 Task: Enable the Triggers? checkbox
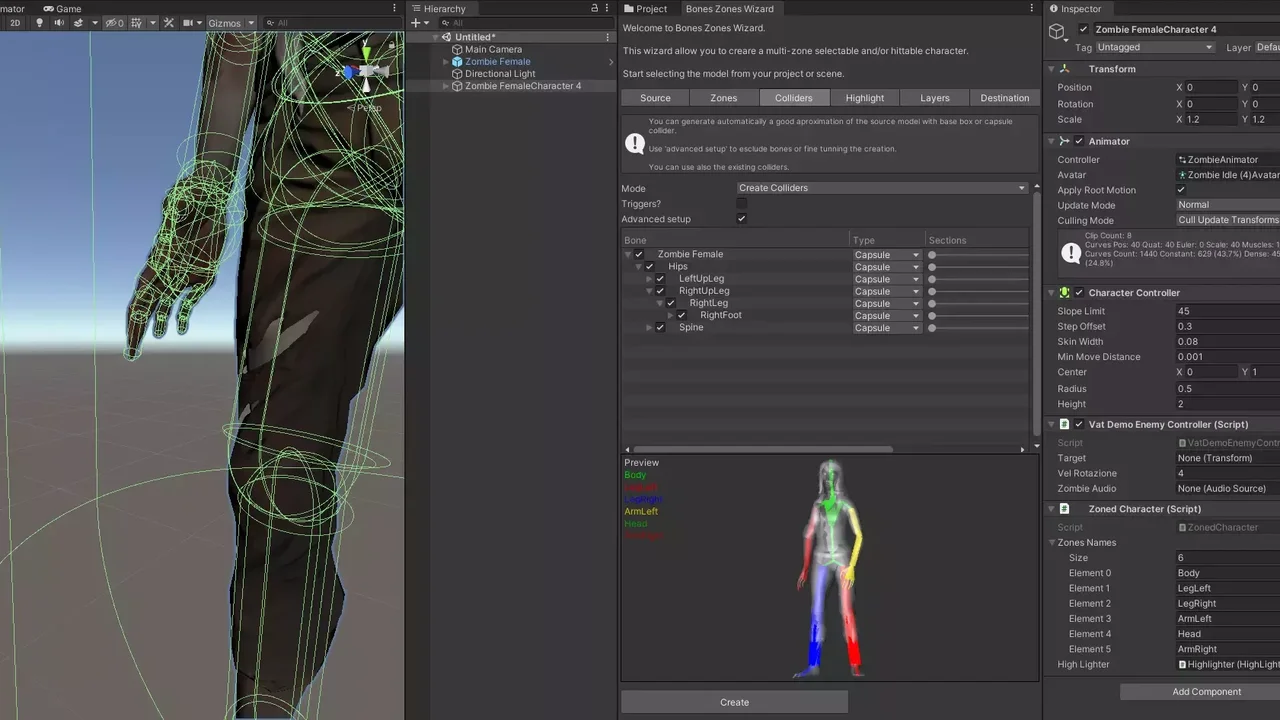tap(741, 204)
